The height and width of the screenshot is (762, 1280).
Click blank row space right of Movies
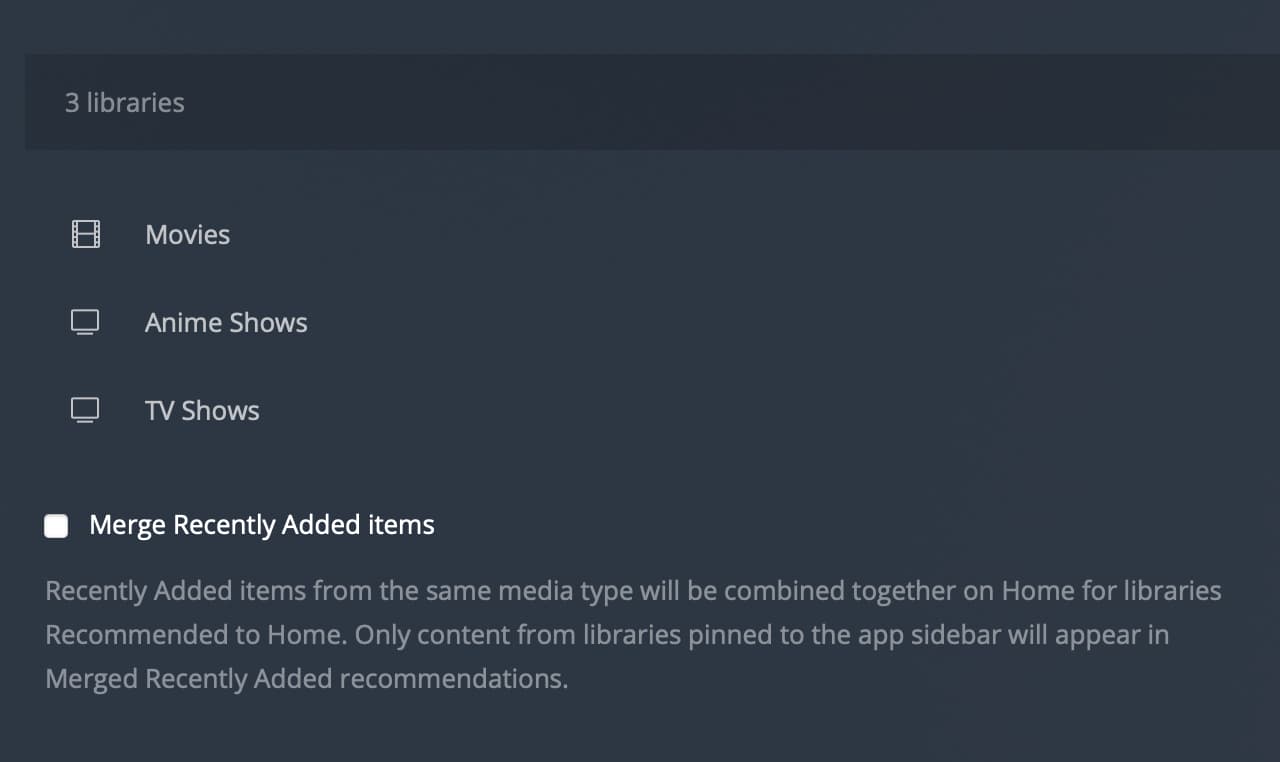pyautogui.click(x=700, y=235)
